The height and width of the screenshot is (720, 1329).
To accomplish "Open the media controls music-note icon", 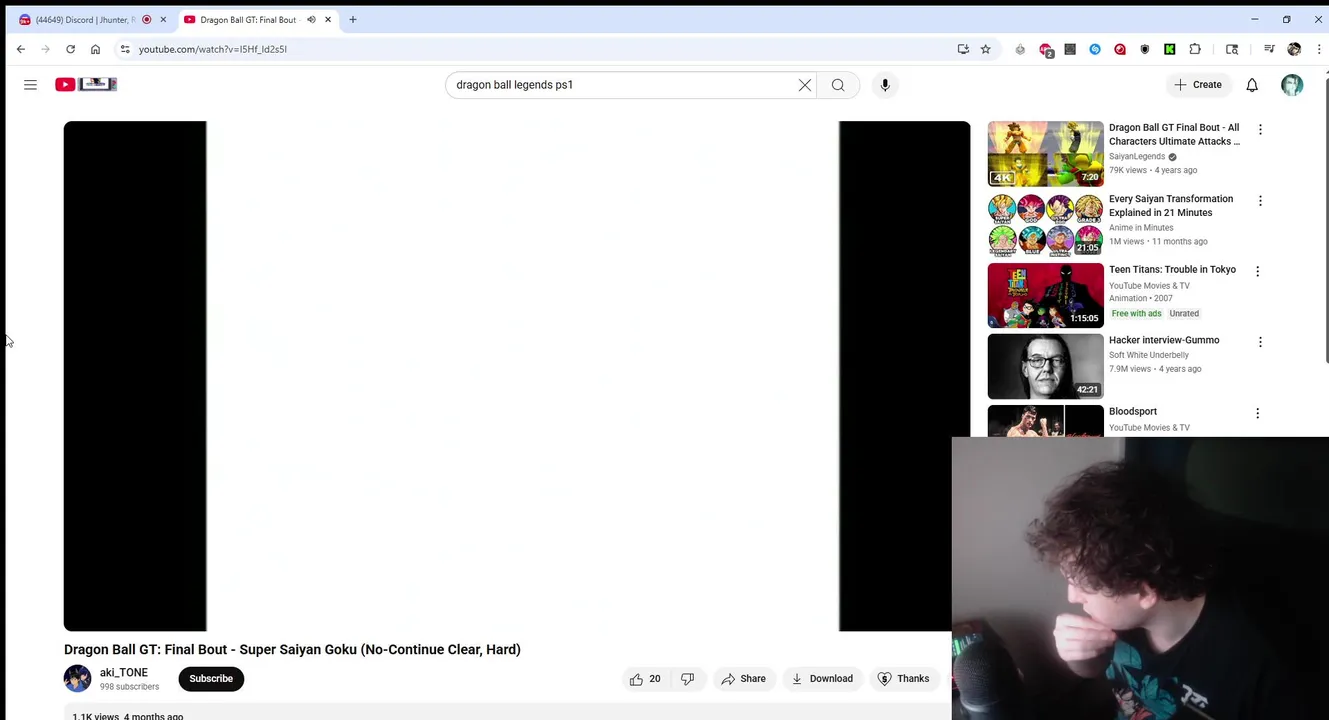I will pyautogui.click(x=1269, y=49).
